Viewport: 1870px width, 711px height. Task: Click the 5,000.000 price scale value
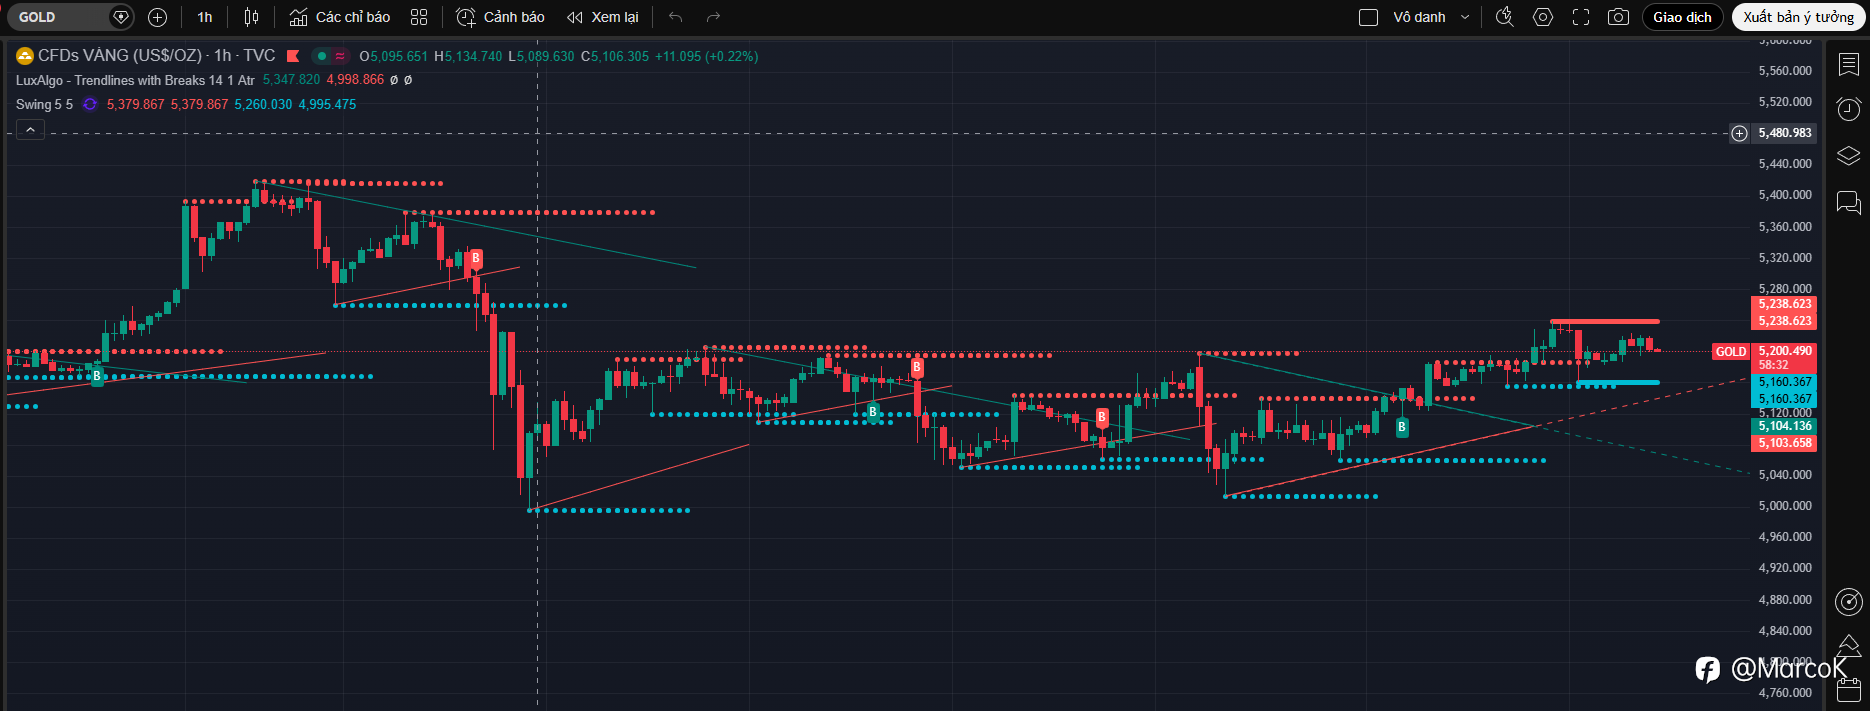1785,506
